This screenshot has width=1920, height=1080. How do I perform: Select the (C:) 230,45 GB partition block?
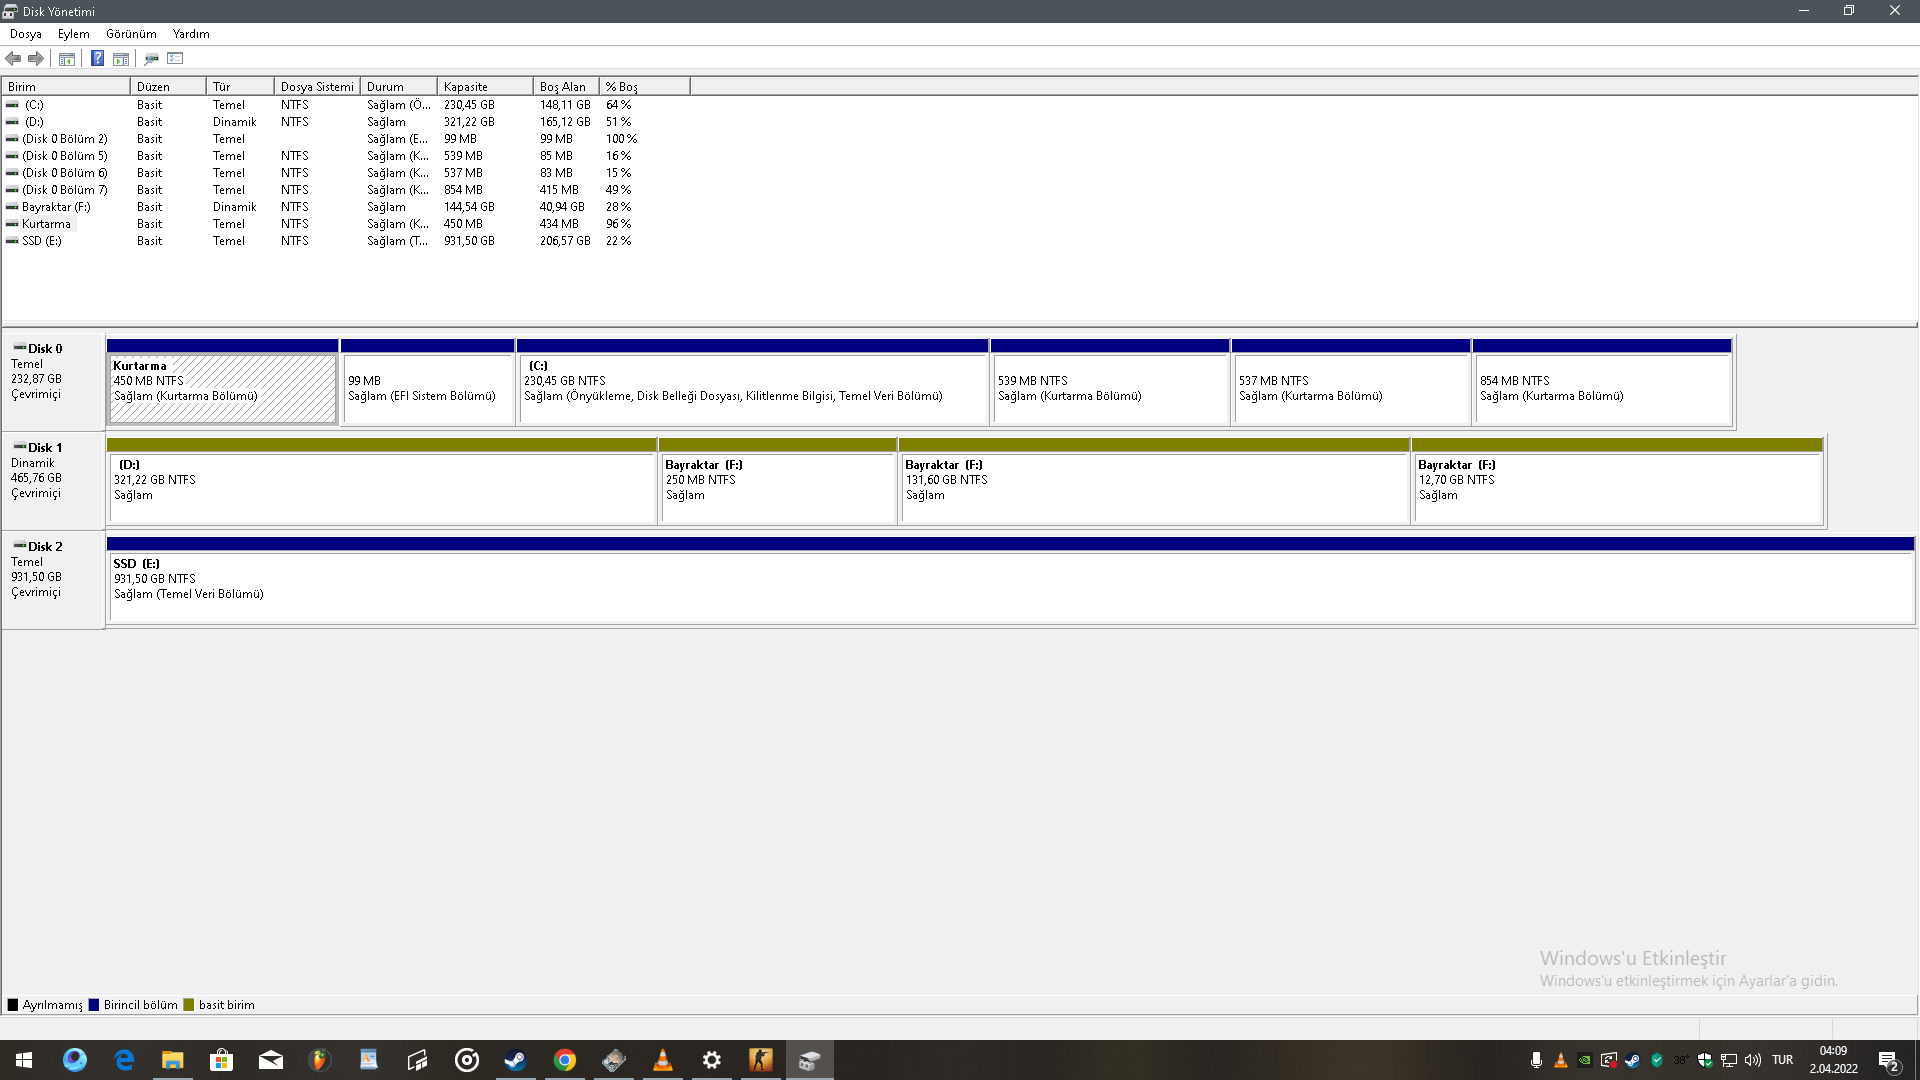click(752, 389)
